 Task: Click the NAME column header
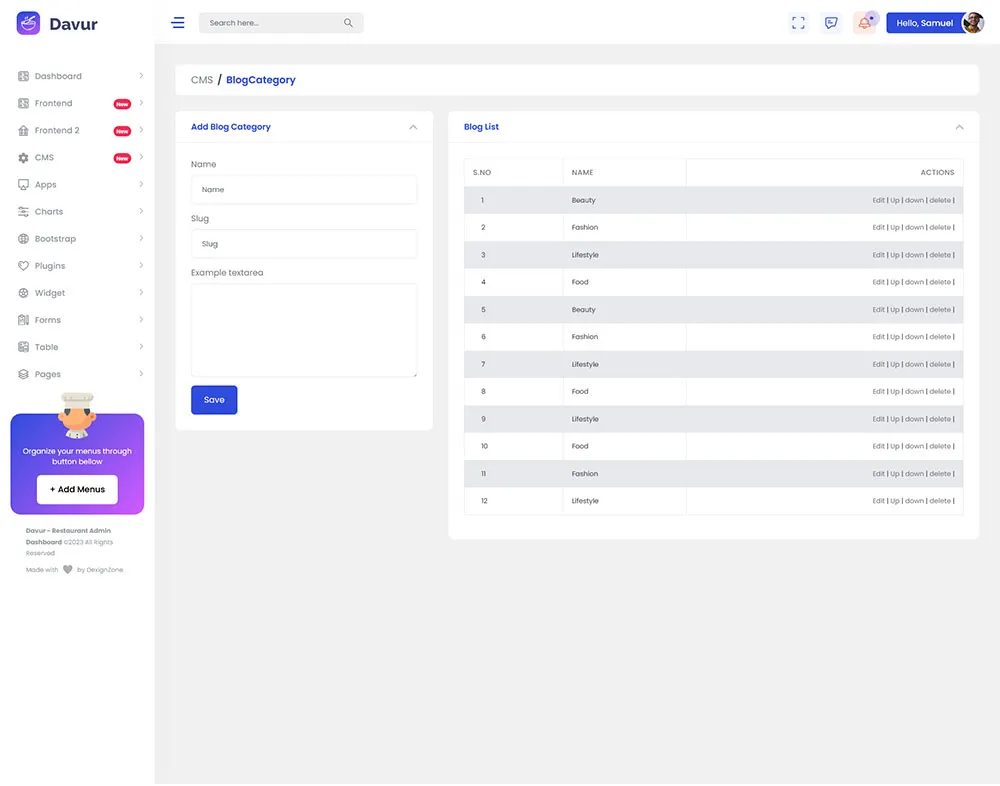click(x=582, y=173)
